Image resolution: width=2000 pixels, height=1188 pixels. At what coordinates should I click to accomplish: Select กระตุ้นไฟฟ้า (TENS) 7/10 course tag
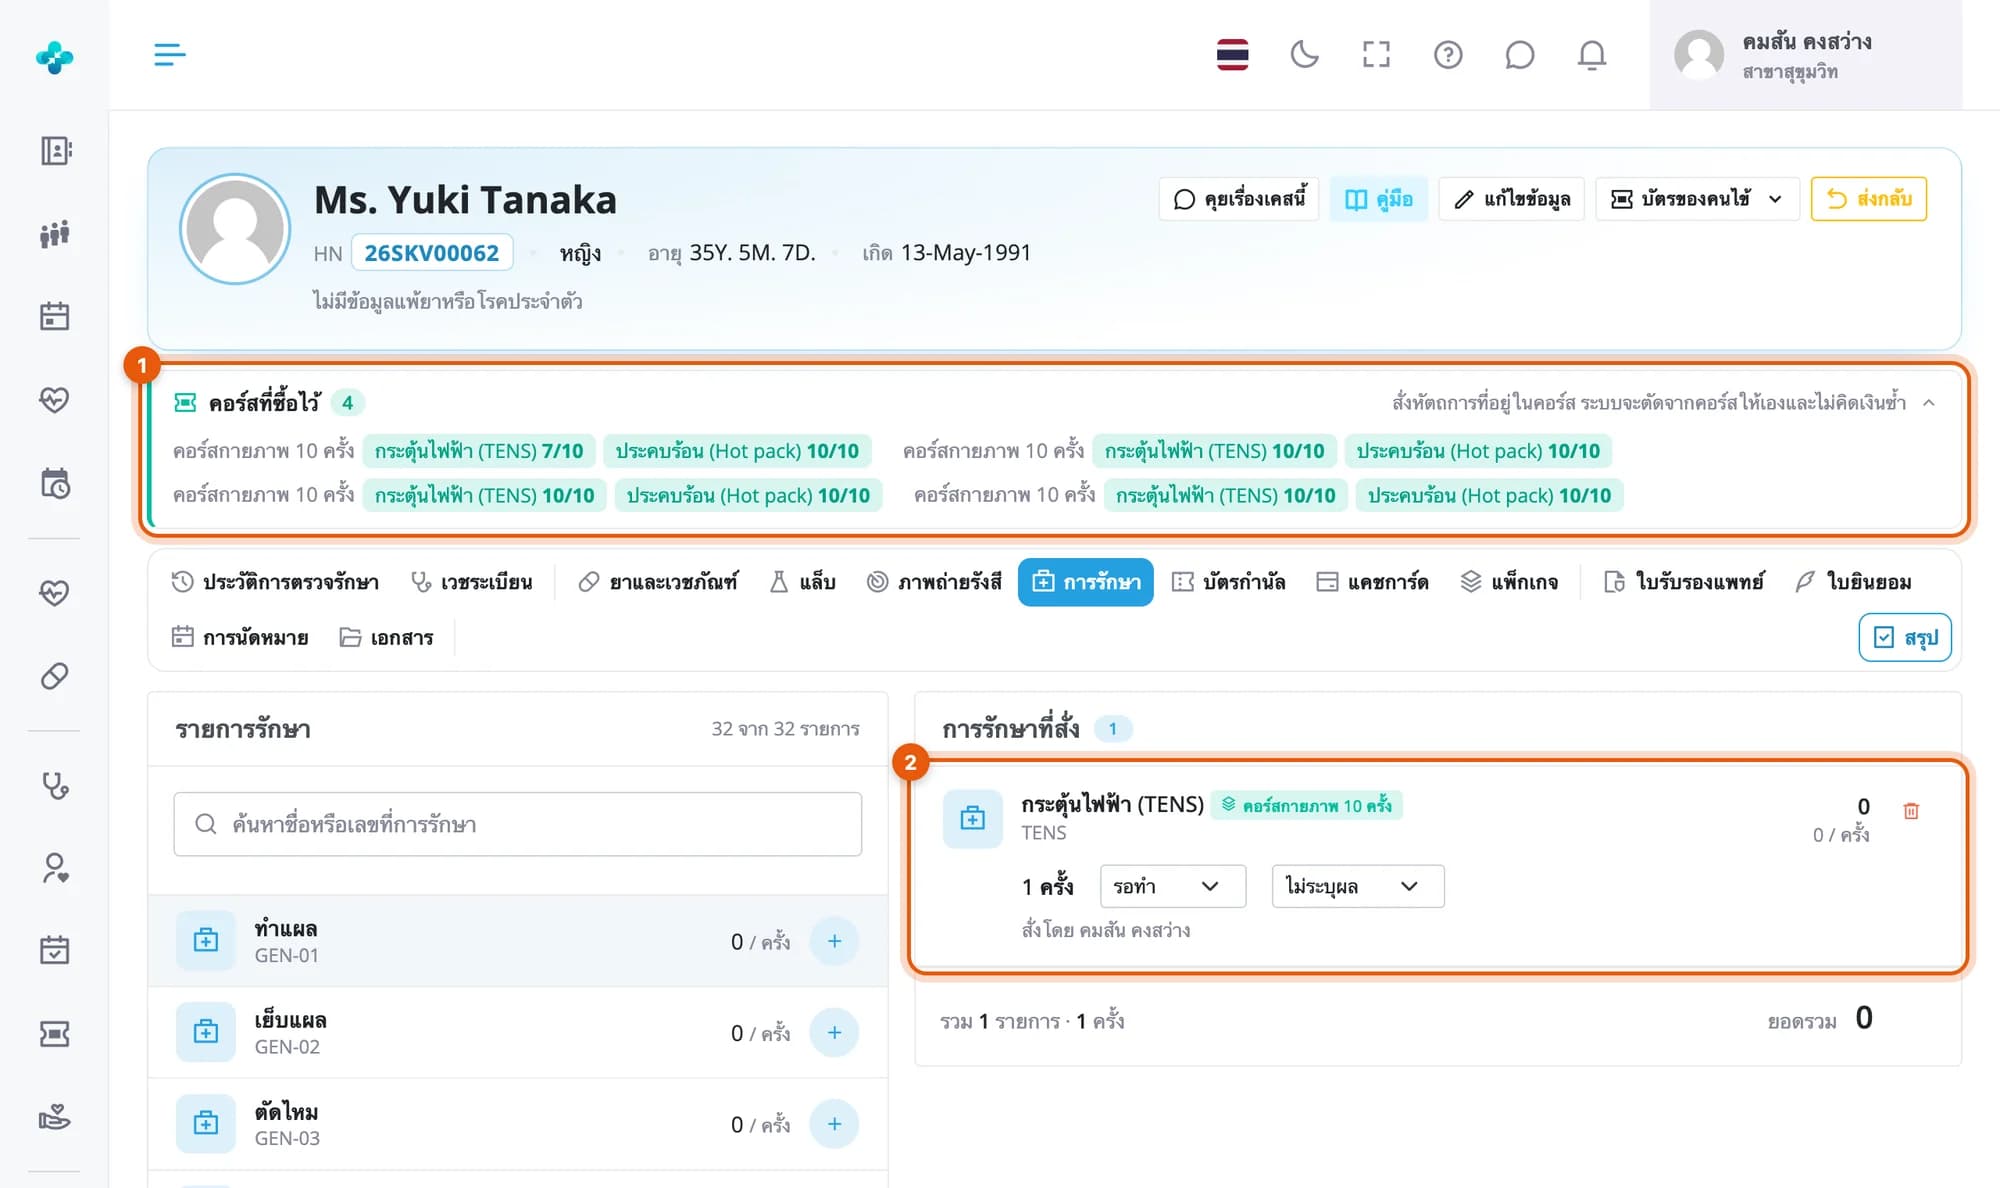click(x=479, y=451)
